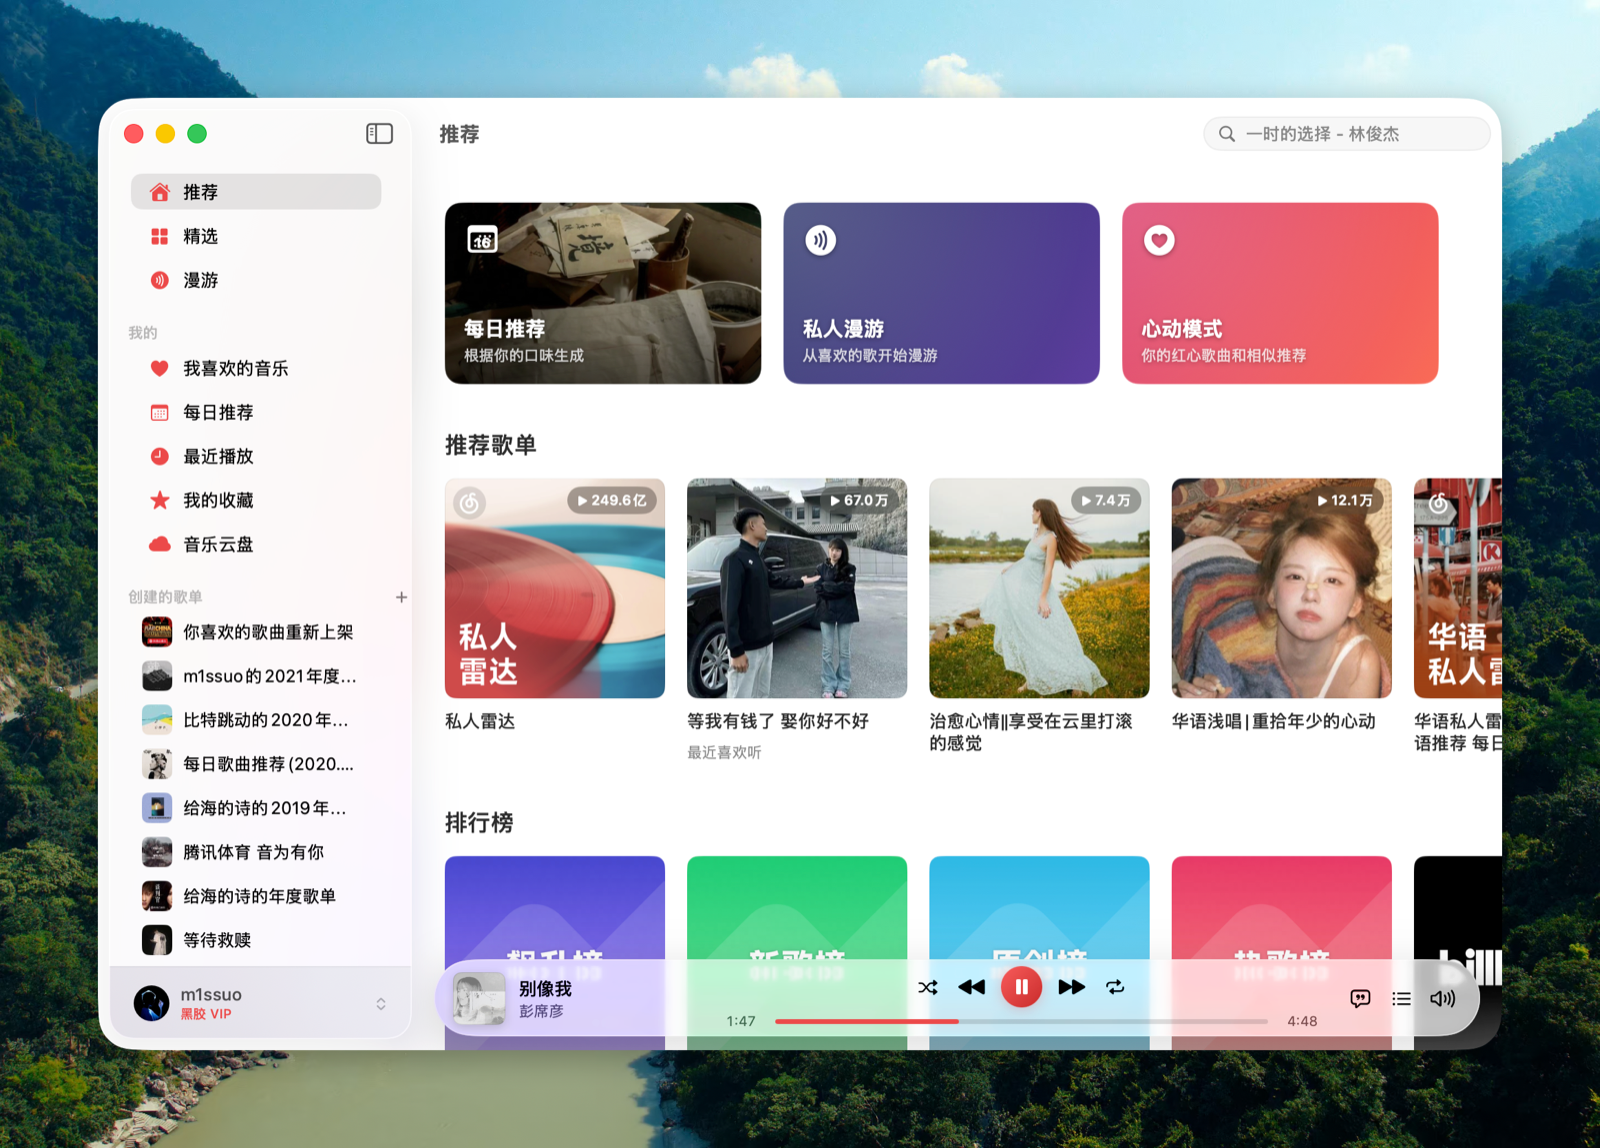
Task: Click the 67.0万 play count badge
Action: point(859,500)
